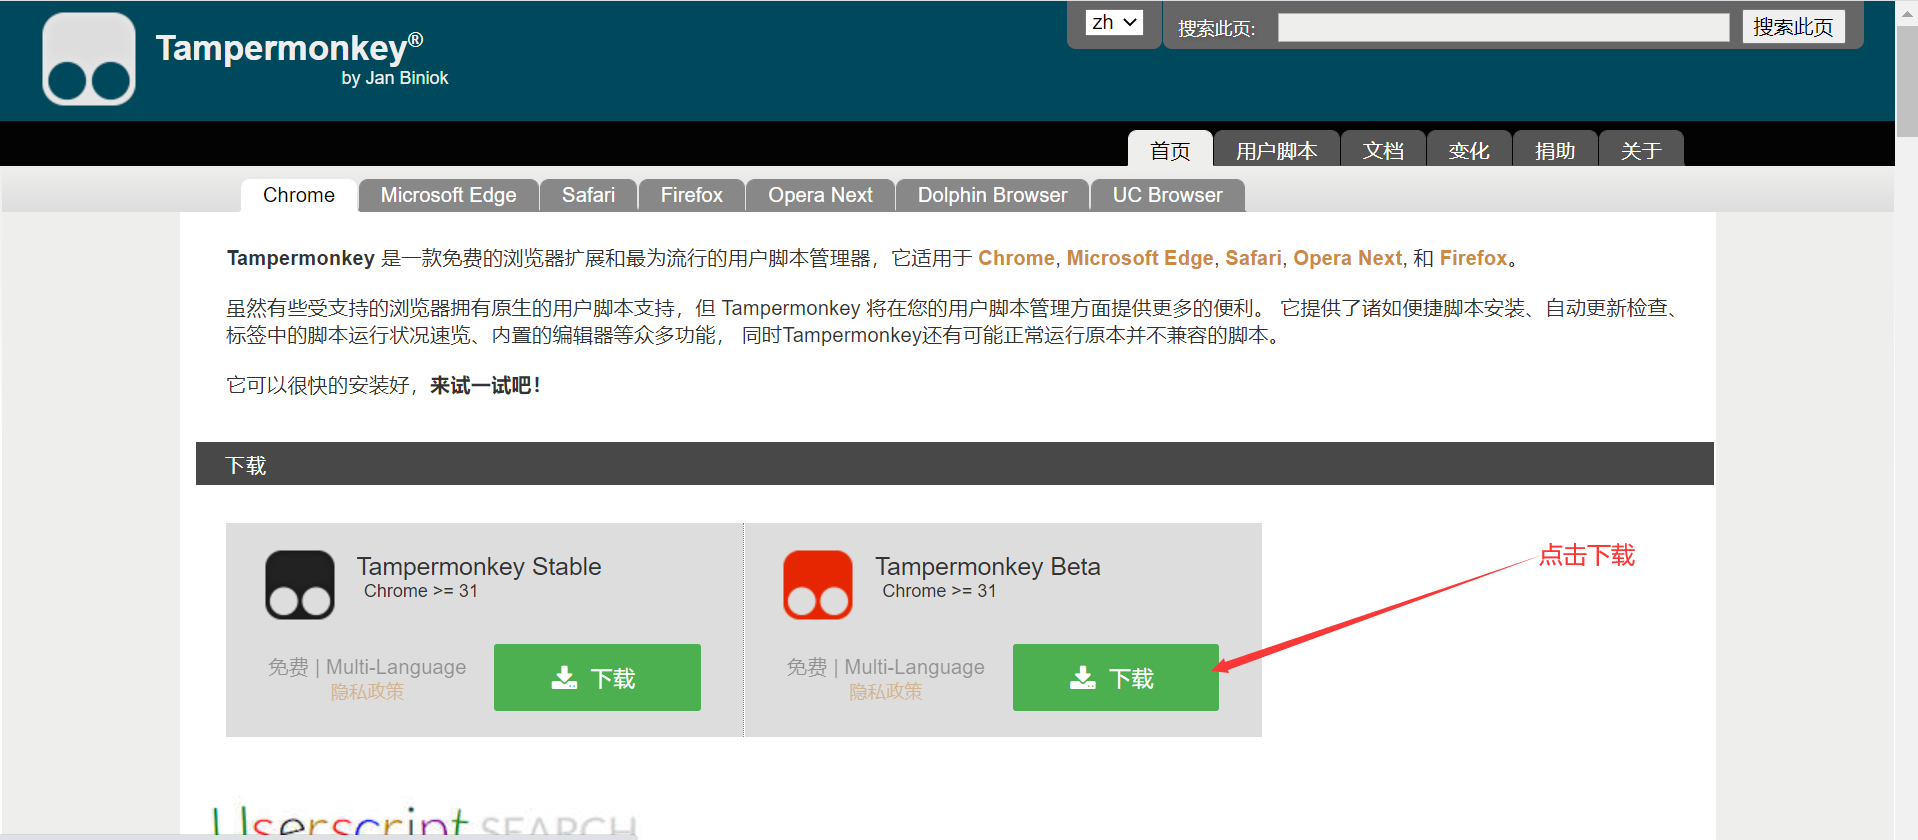The height and width of the screenshot is (840, 1918).
Task: Follow the Firefox link in the intro paragraph
Action: pos(1473,258)
